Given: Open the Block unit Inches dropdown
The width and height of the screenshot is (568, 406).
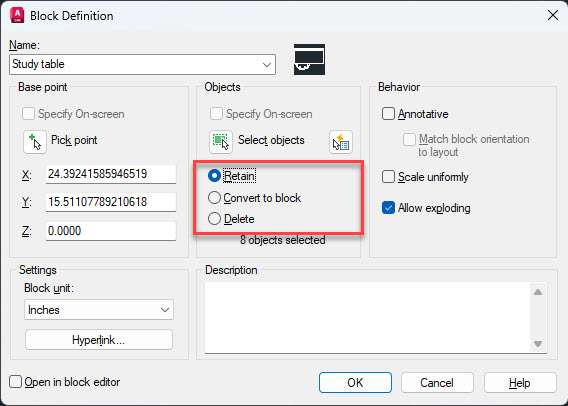Looking at the screenshot, I should coord(99,310).
